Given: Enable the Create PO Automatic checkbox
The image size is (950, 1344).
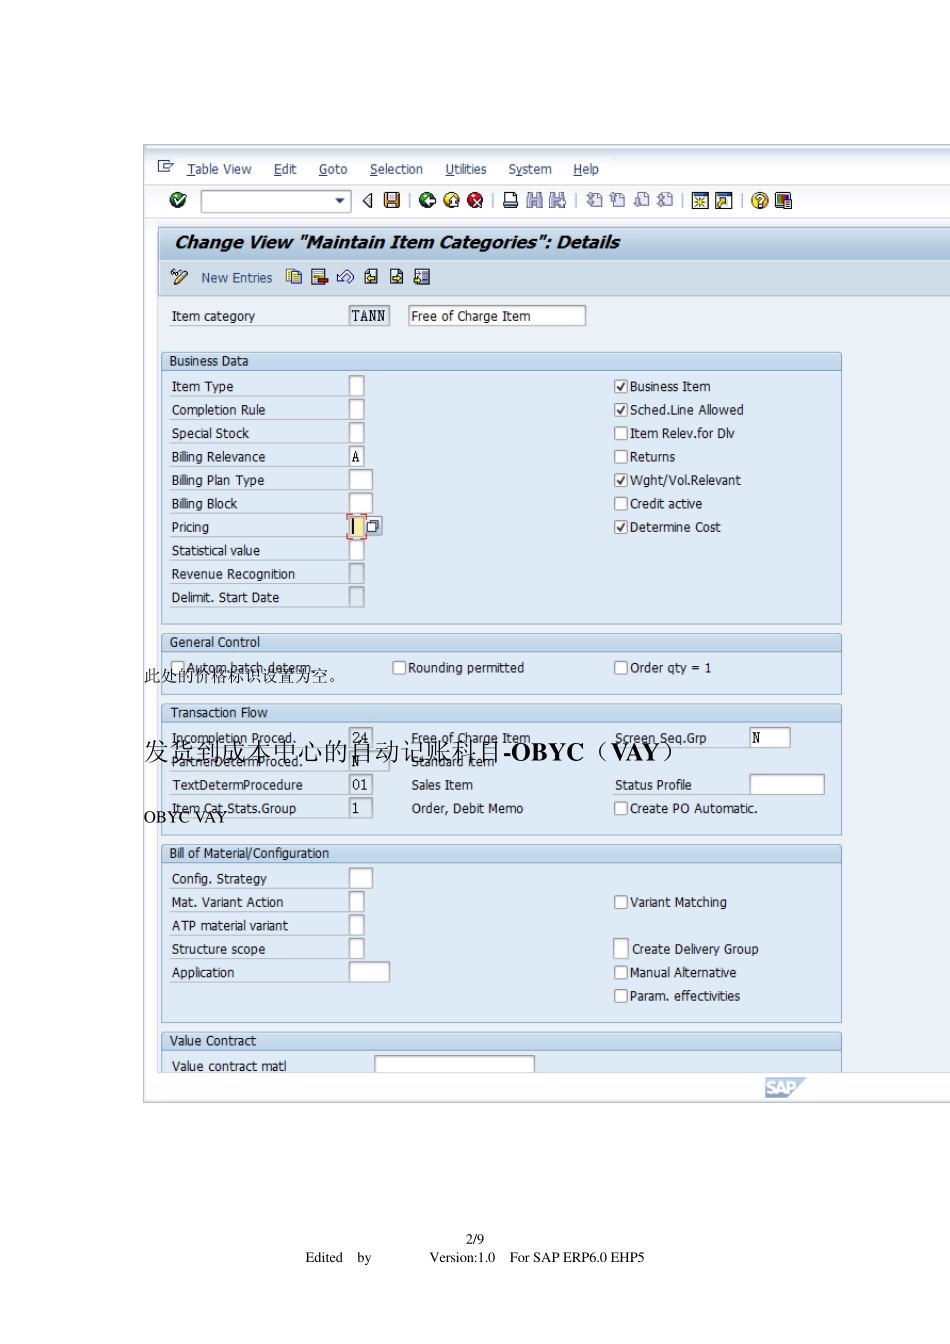Looking at the screenshot, I should pos(621,808).
